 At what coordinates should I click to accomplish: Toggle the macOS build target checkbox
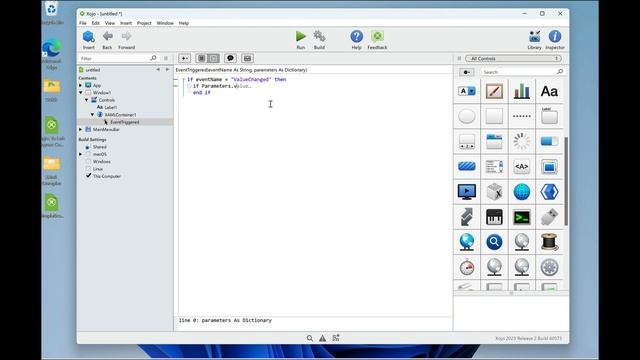[x=88, y=154]
